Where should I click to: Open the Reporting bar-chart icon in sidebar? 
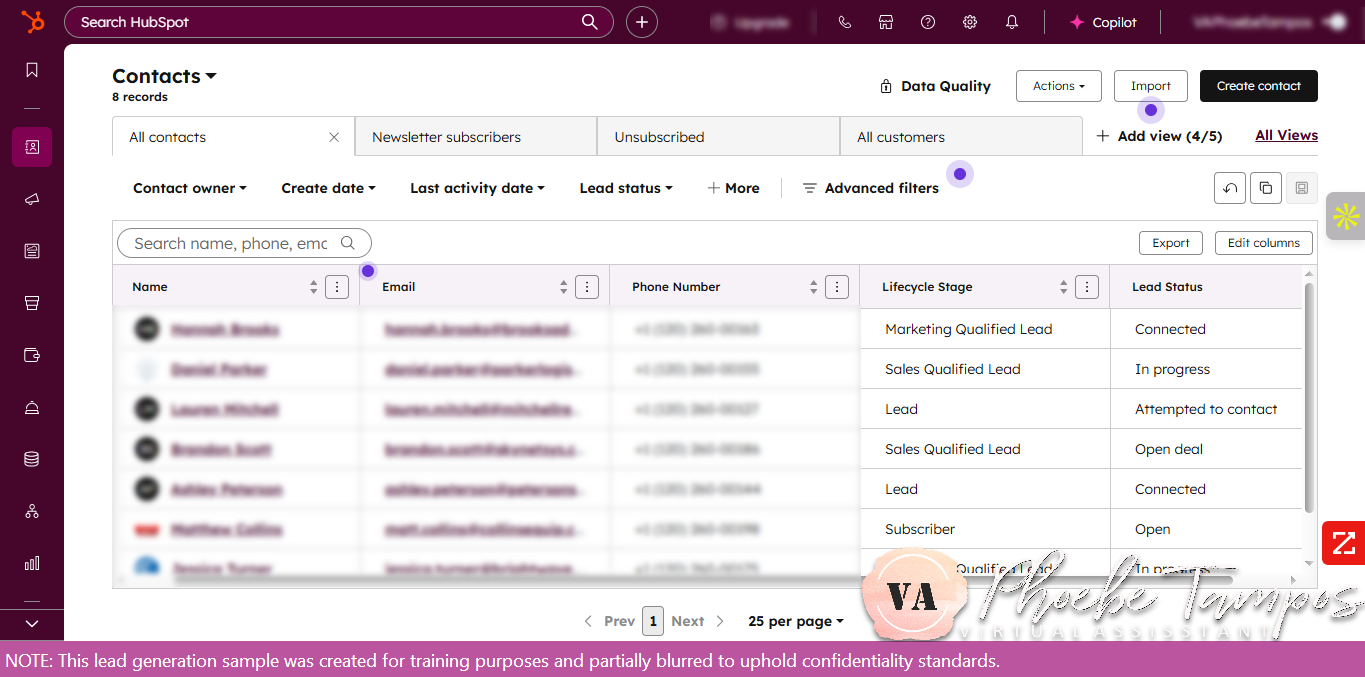coord(31,563)
